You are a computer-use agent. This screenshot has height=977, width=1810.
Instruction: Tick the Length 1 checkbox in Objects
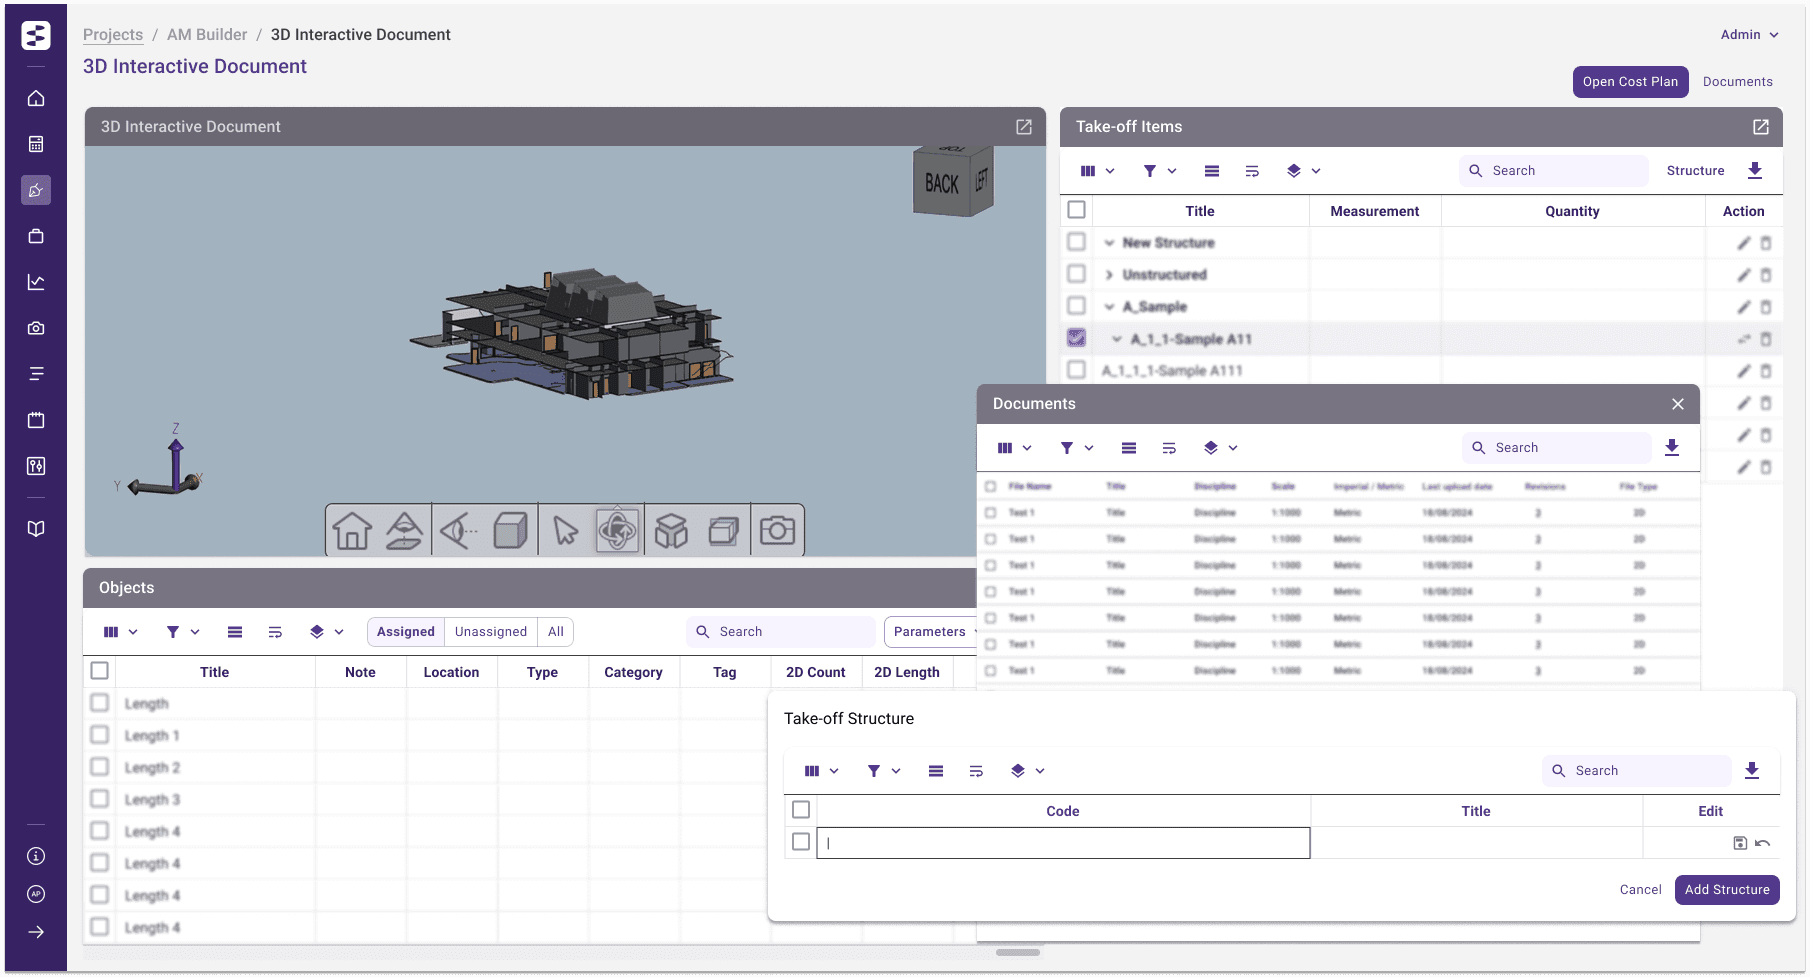(x=99, y=735)
